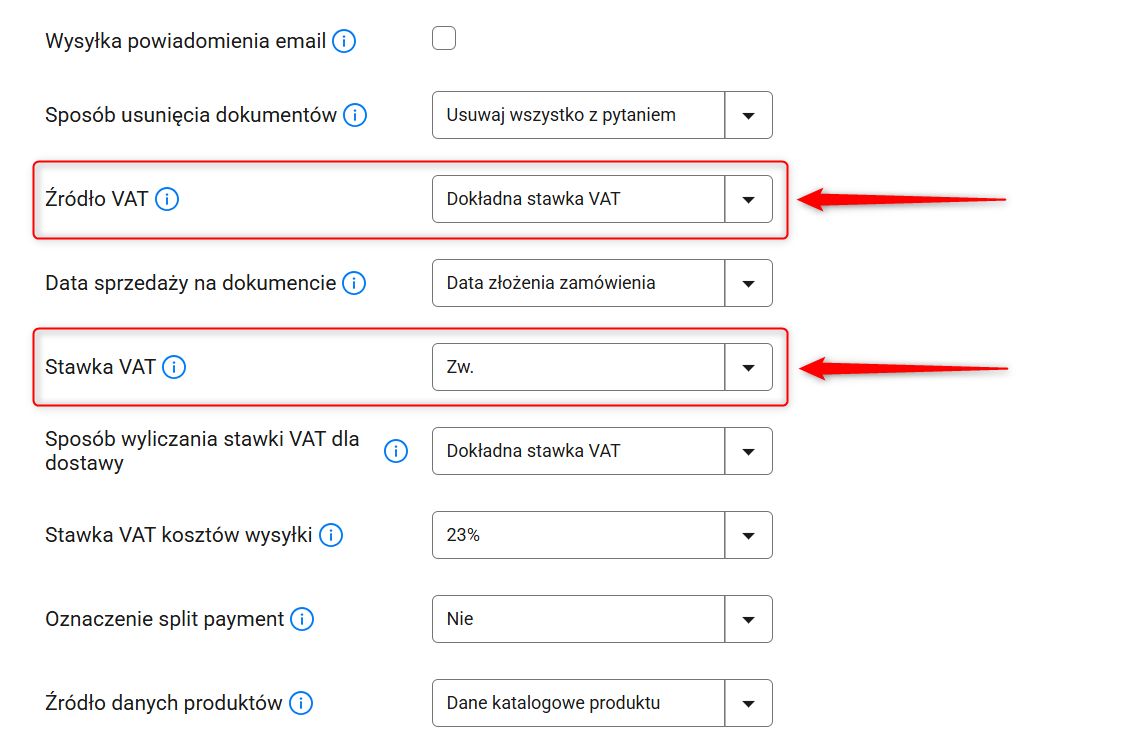Click the Dokładna stawka VAT field in Źródło VAT
The height and width of the screenshot is (754, 1131).
pyautogui.click(x=578, y=199)
